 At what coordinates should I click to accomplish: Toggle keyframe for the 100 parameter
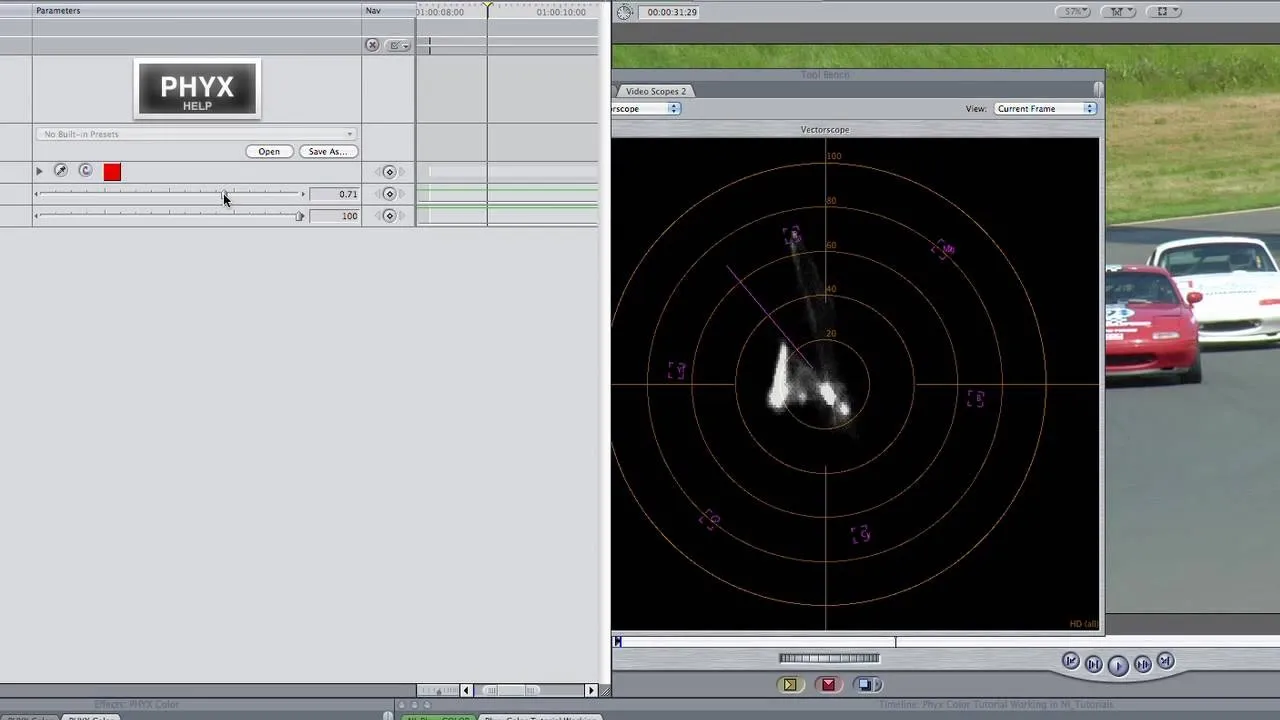(389, 216)
